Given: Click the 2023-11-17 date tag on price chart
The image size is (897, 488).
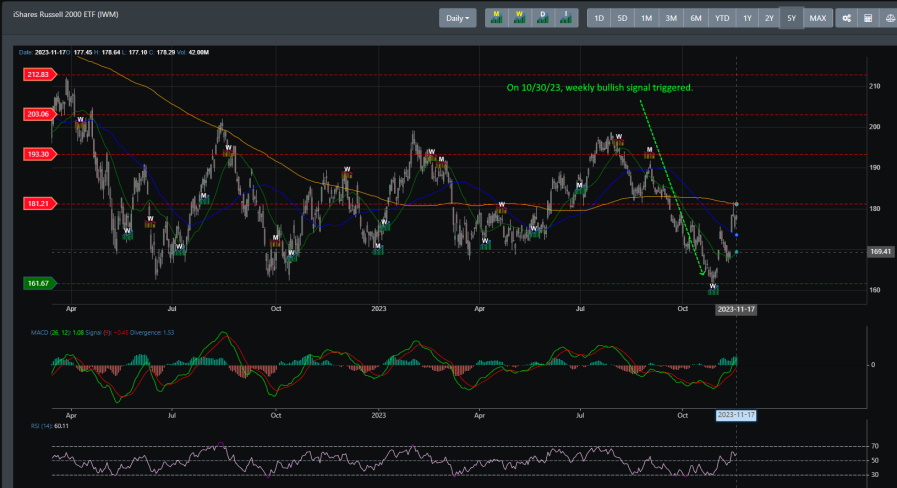Looking at the screenshot, I should pyautogui.click(x=736, y=309).
